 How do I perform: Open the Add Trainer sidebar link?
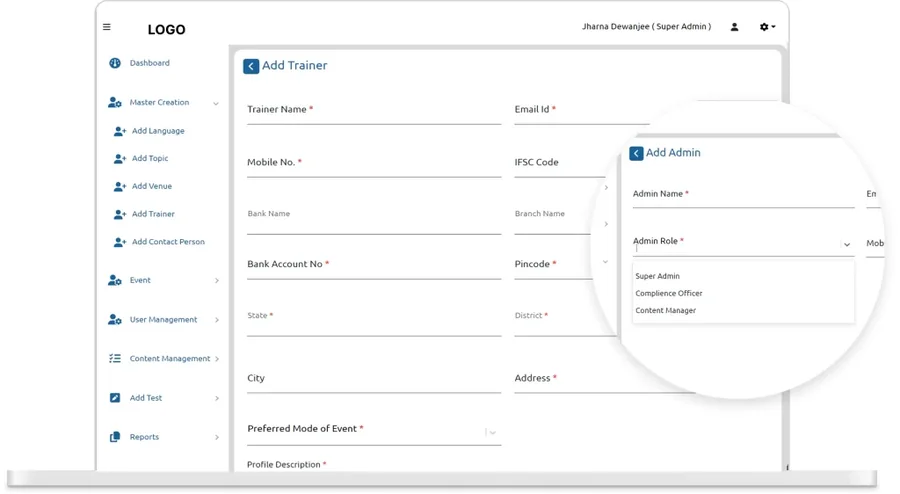153,214
